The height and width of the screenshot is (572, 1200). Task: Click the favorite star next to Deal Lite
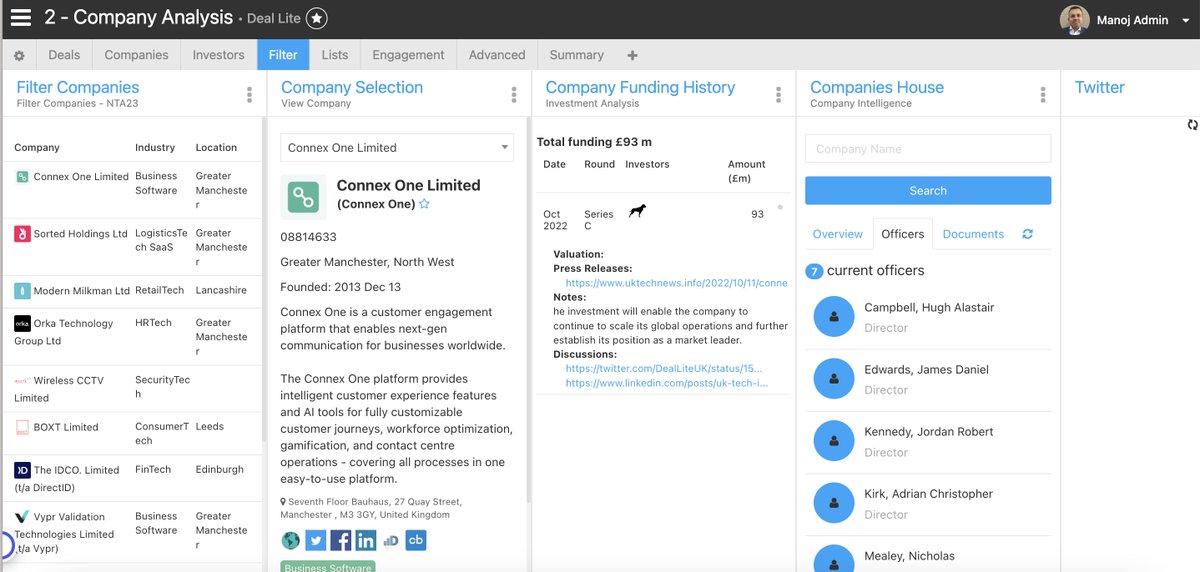pyautogui.click(x=316, y=18)
